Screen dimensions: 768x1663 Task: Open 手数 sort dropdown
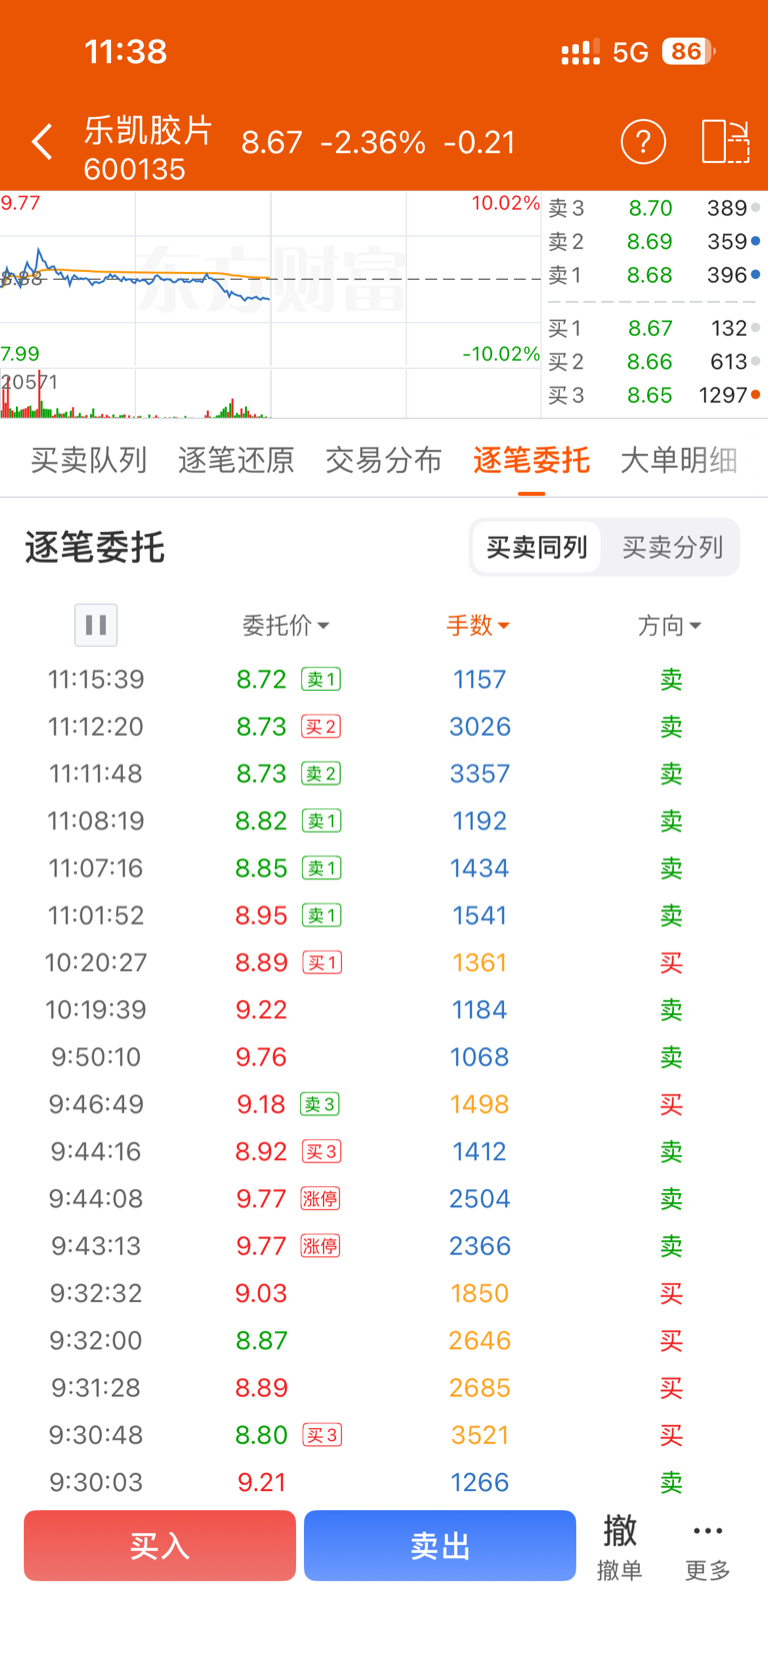[478, 626]
